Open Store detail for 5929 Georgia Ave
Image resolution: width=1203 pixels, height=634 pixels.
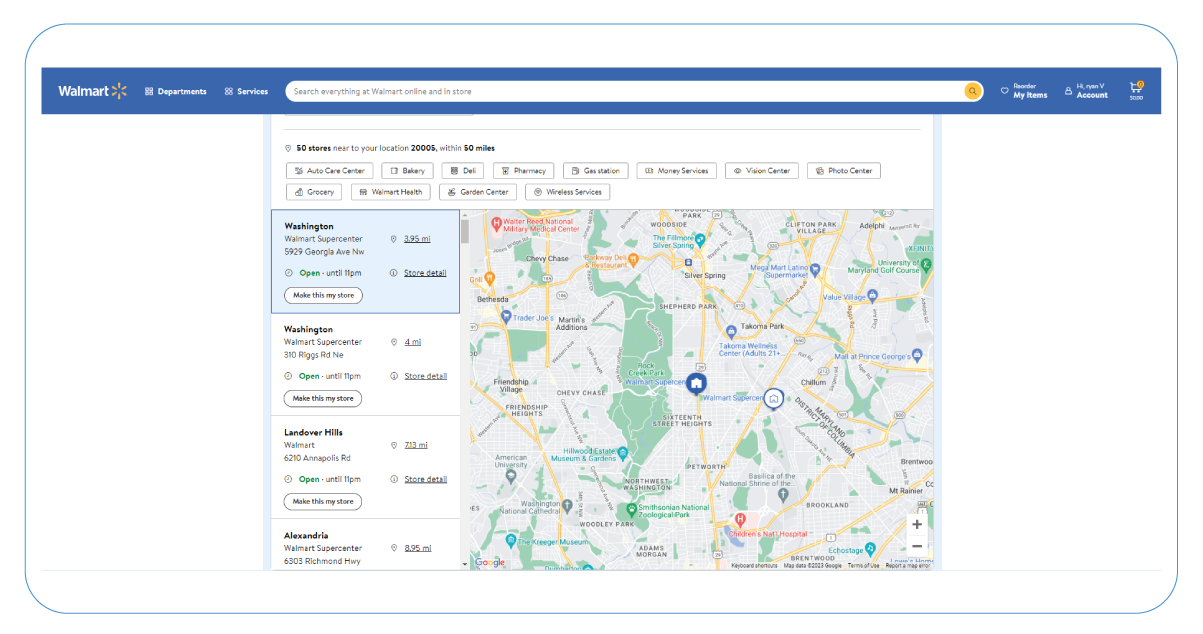425,273
